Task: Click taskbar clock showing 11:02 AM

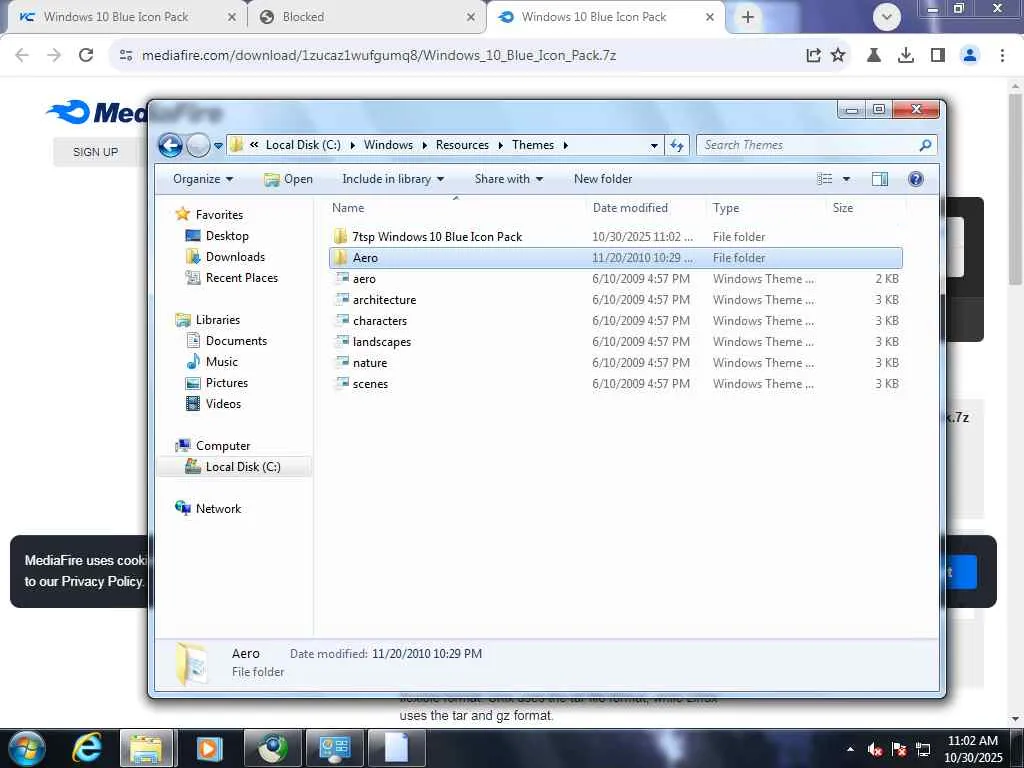Action: tap(972, 749)
